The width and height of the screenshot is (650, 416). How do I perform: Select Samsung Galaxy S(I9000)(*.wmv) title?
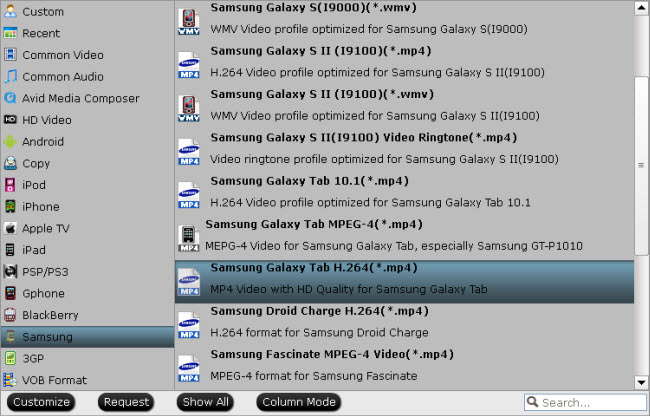(x=313, y=7)
